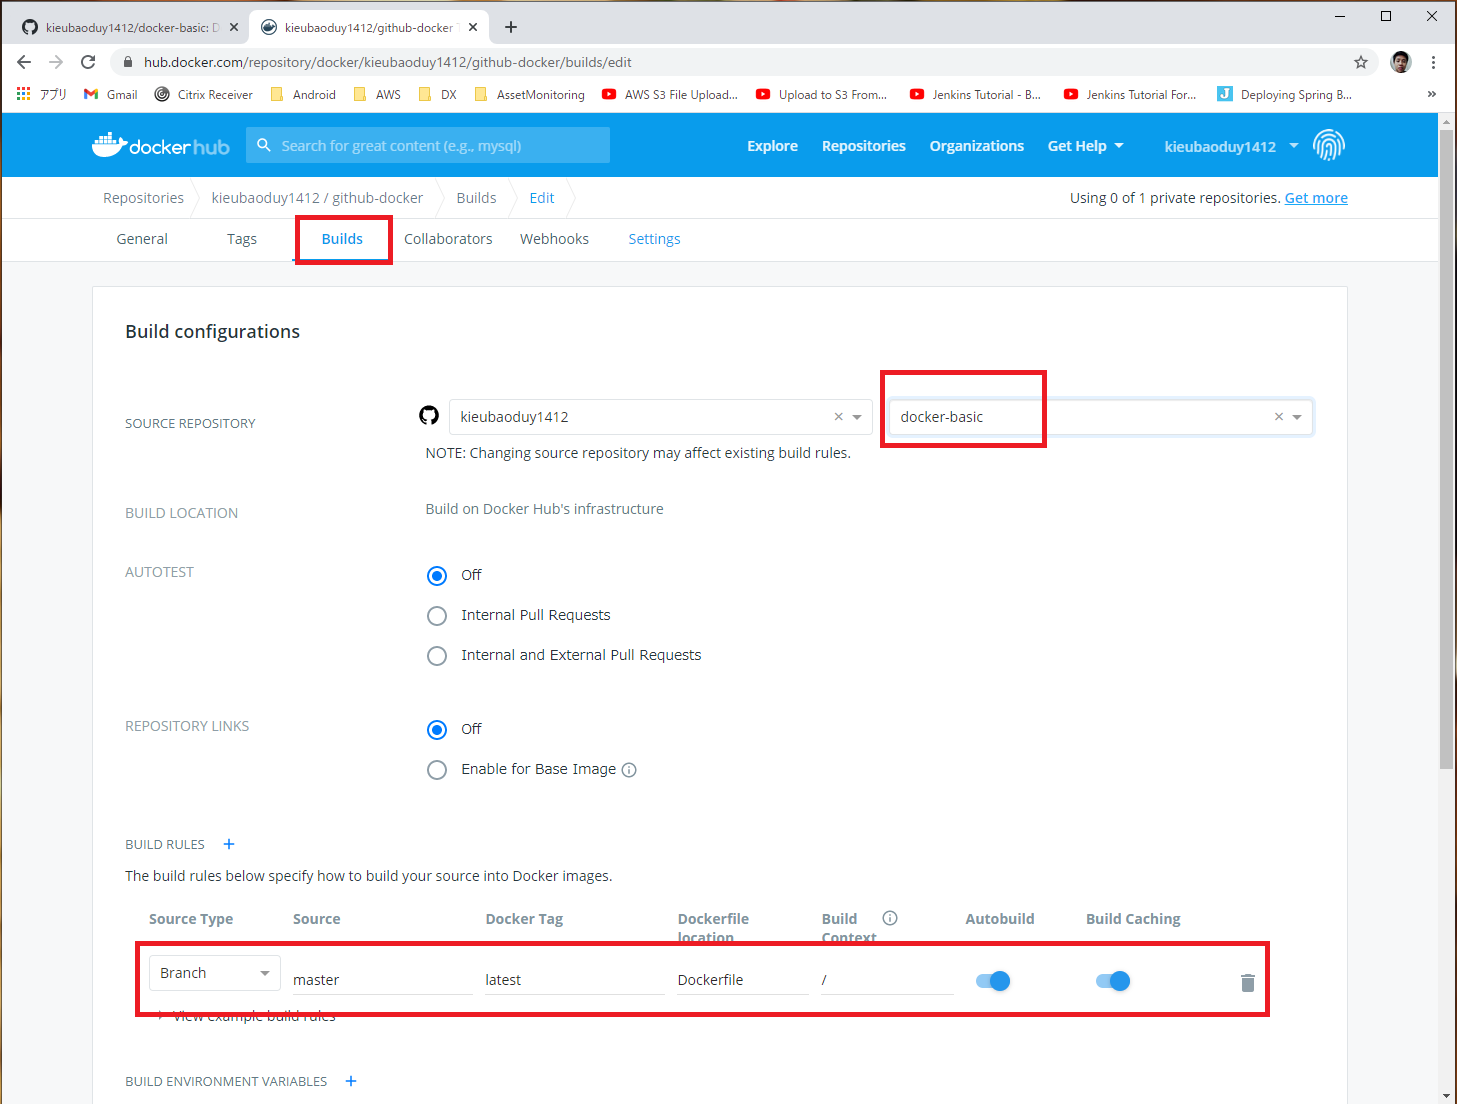Reload the current page
The image size is (1457, 1104).
coord(88,62)
